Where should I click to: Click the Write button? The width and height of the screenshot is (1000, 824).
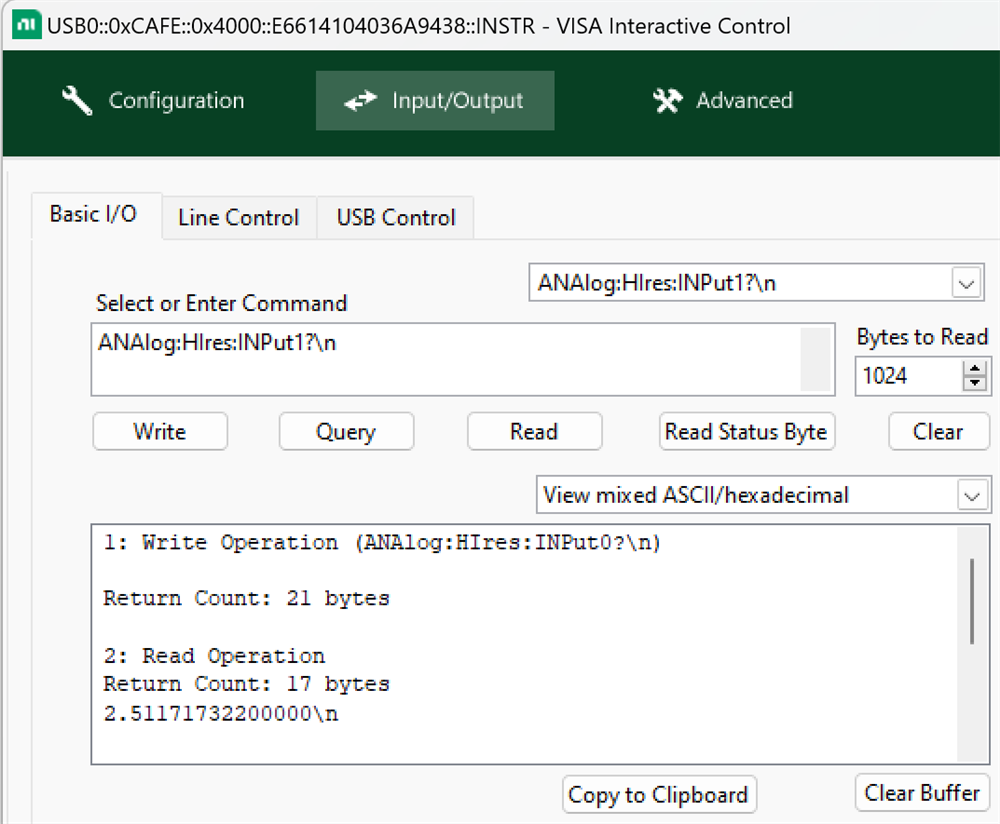click(160, 432)
